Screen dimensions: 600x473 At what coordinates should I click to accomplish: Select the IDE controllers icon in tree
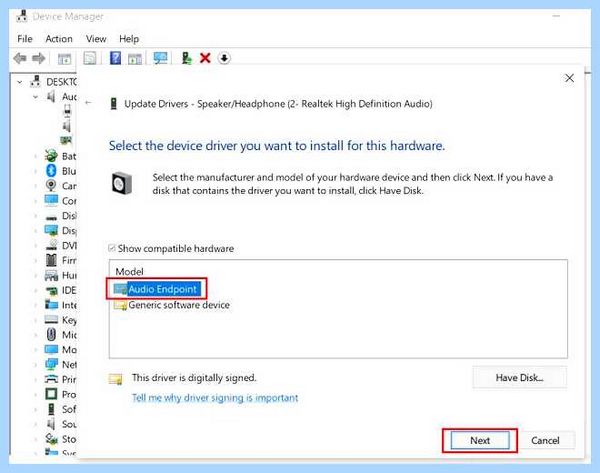pos(51,290)
